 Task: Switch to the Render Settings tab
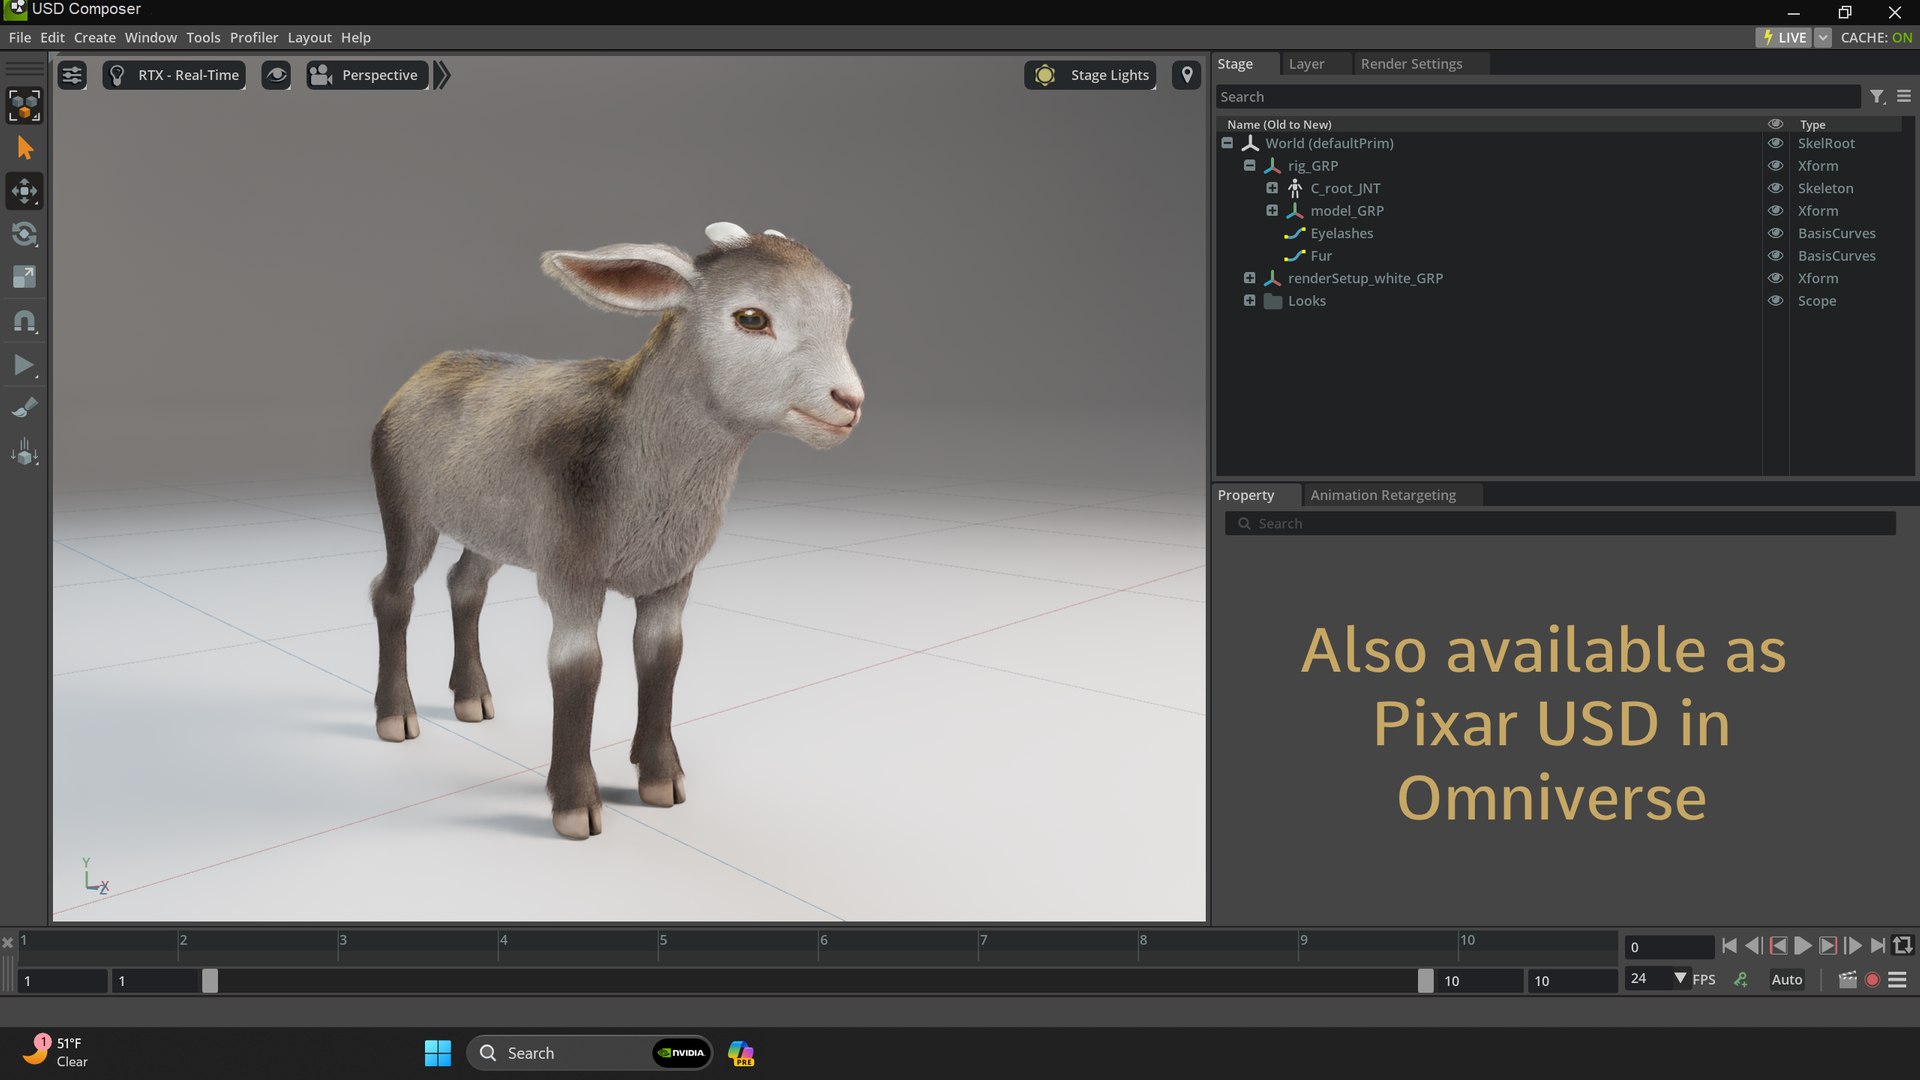pos(1411,63)
